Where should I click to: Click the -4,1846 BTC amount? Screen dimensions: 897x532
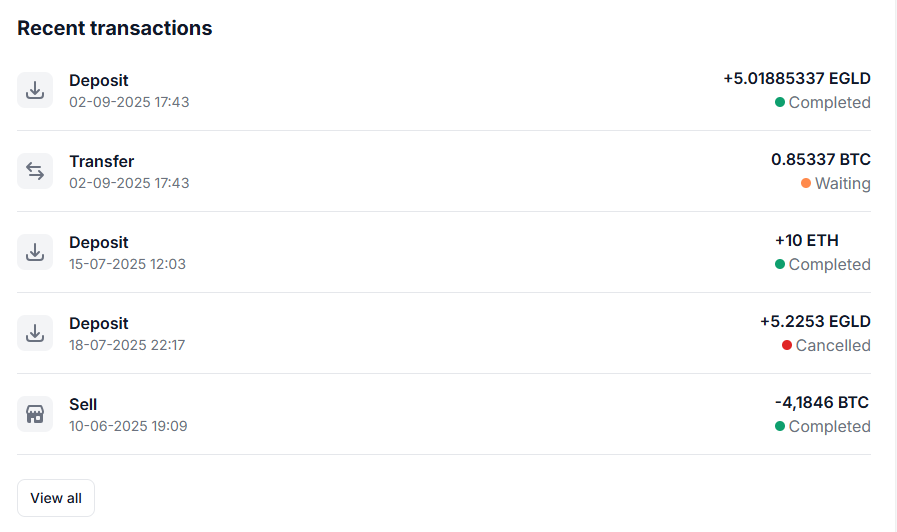[x=821, y=403]
